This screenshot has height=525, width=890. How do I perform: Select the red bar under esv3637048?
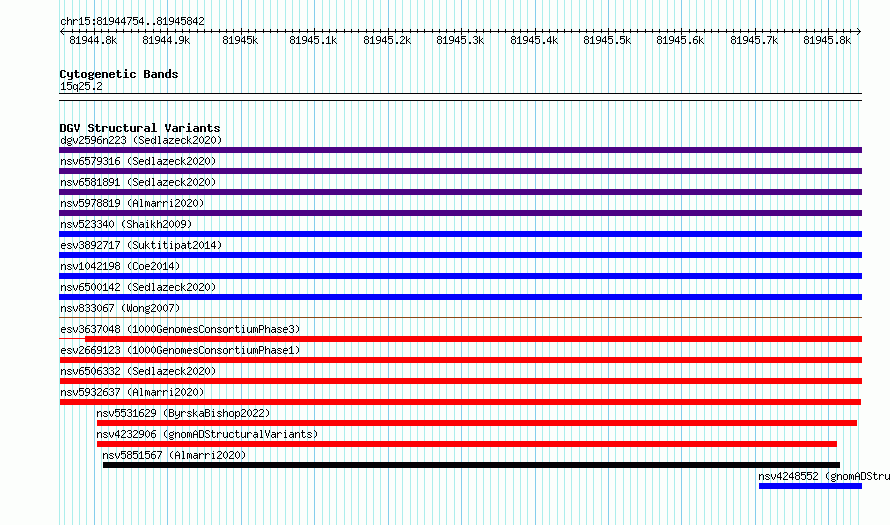click(x=473, y=339)
